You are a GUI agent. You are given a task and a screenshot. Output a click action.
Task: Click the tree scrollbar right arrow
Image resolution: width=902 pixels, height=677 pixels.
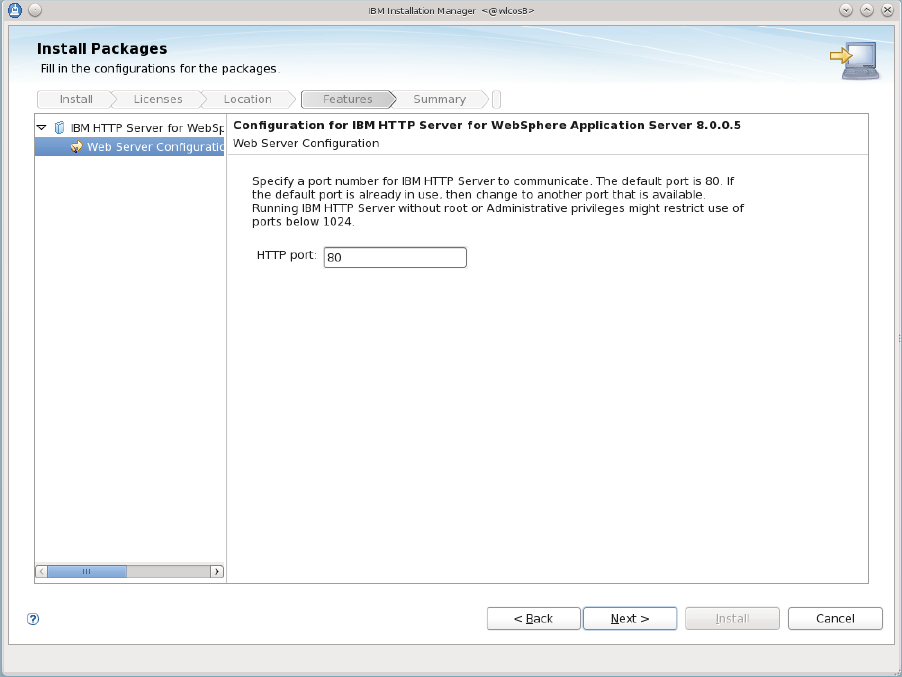coord(217,571)
